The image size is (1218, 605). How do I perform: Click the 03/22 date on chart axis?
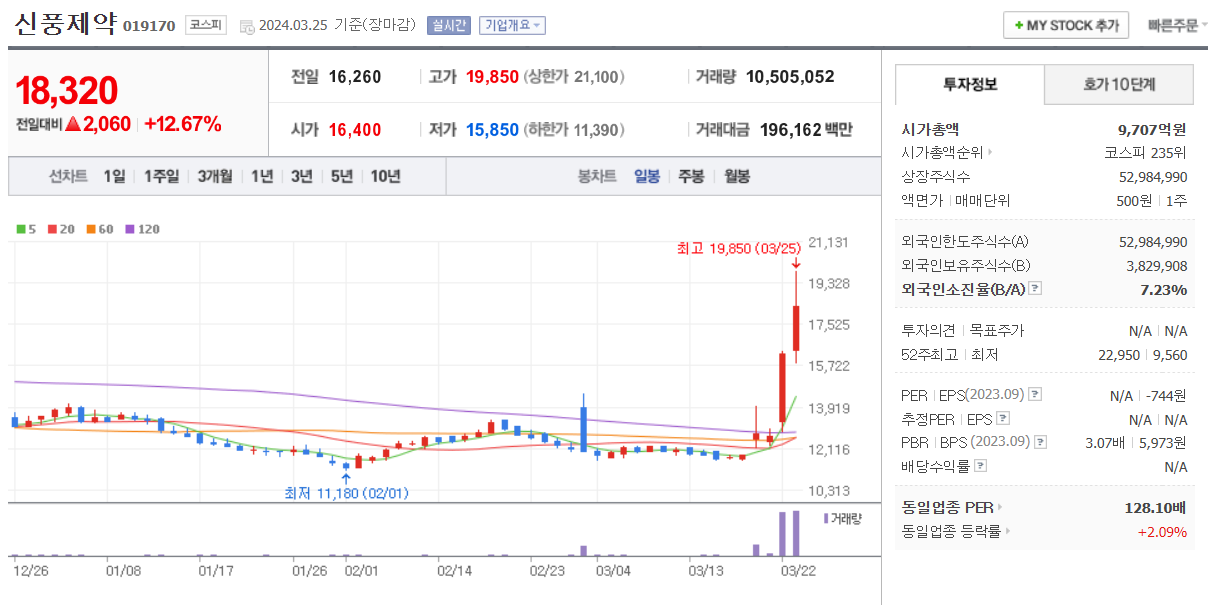pos(797,571)
